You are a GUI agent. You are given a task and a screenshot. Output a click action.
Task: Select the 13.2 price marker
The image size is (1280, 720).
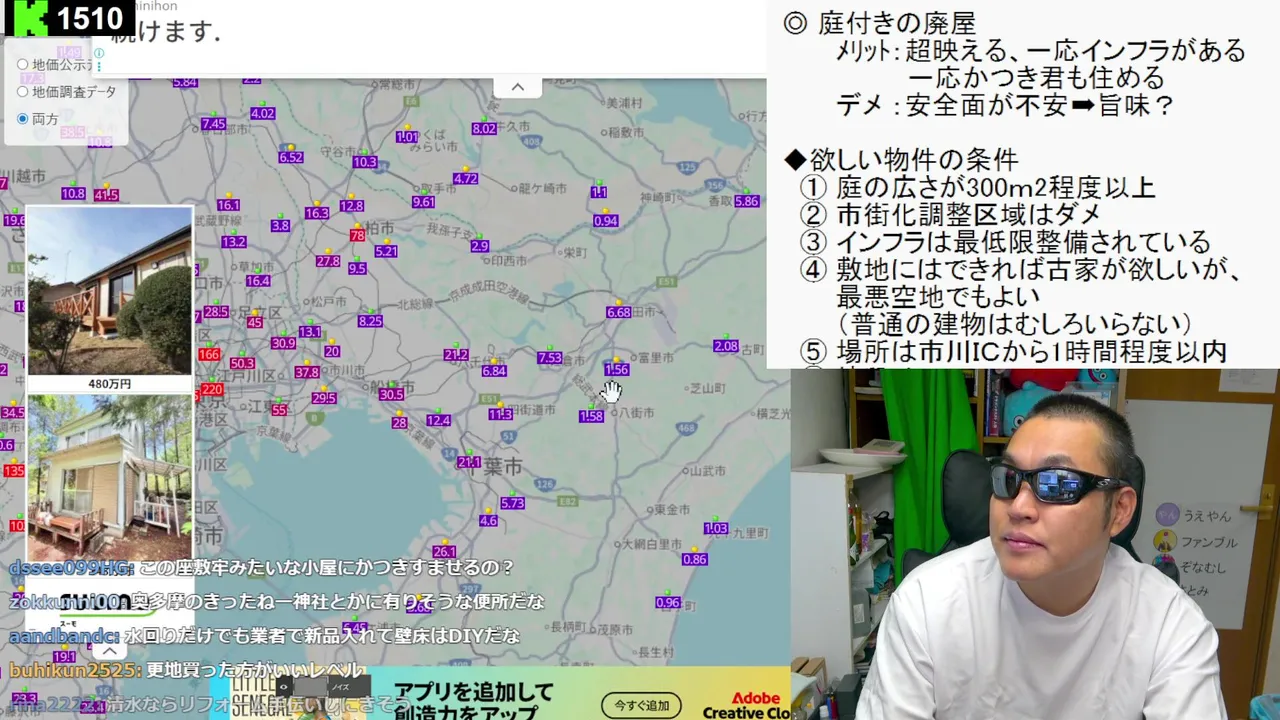(234, 242)
